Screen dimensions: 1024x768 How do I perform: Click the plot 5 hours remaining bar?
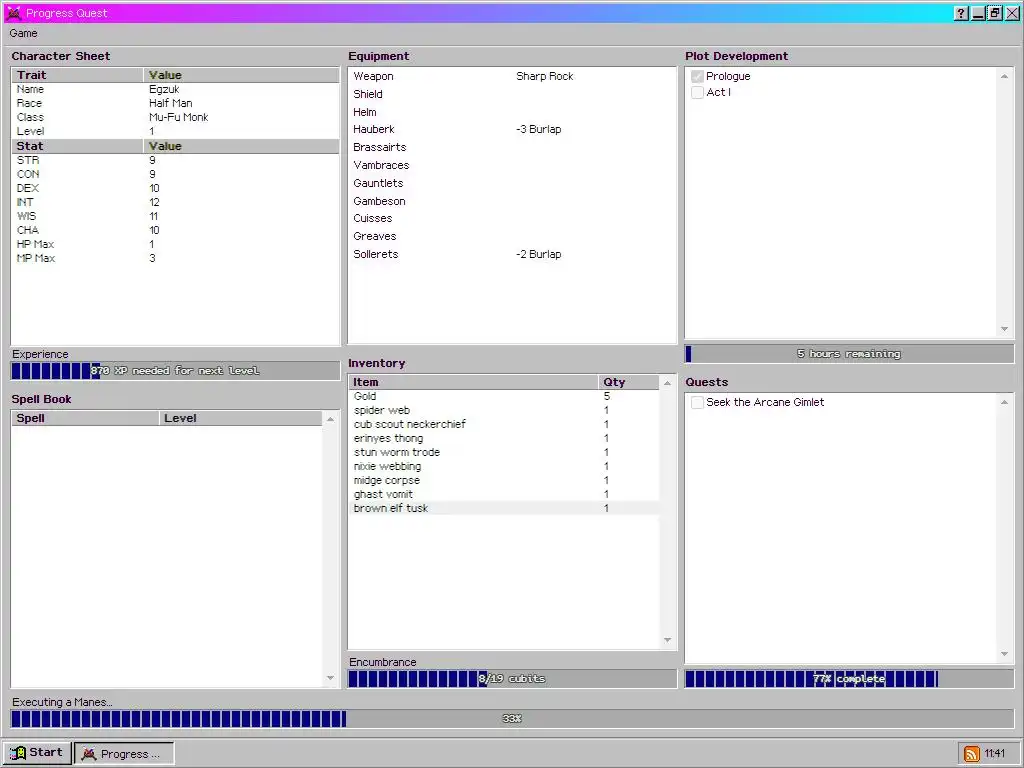[x=849, y=354]
